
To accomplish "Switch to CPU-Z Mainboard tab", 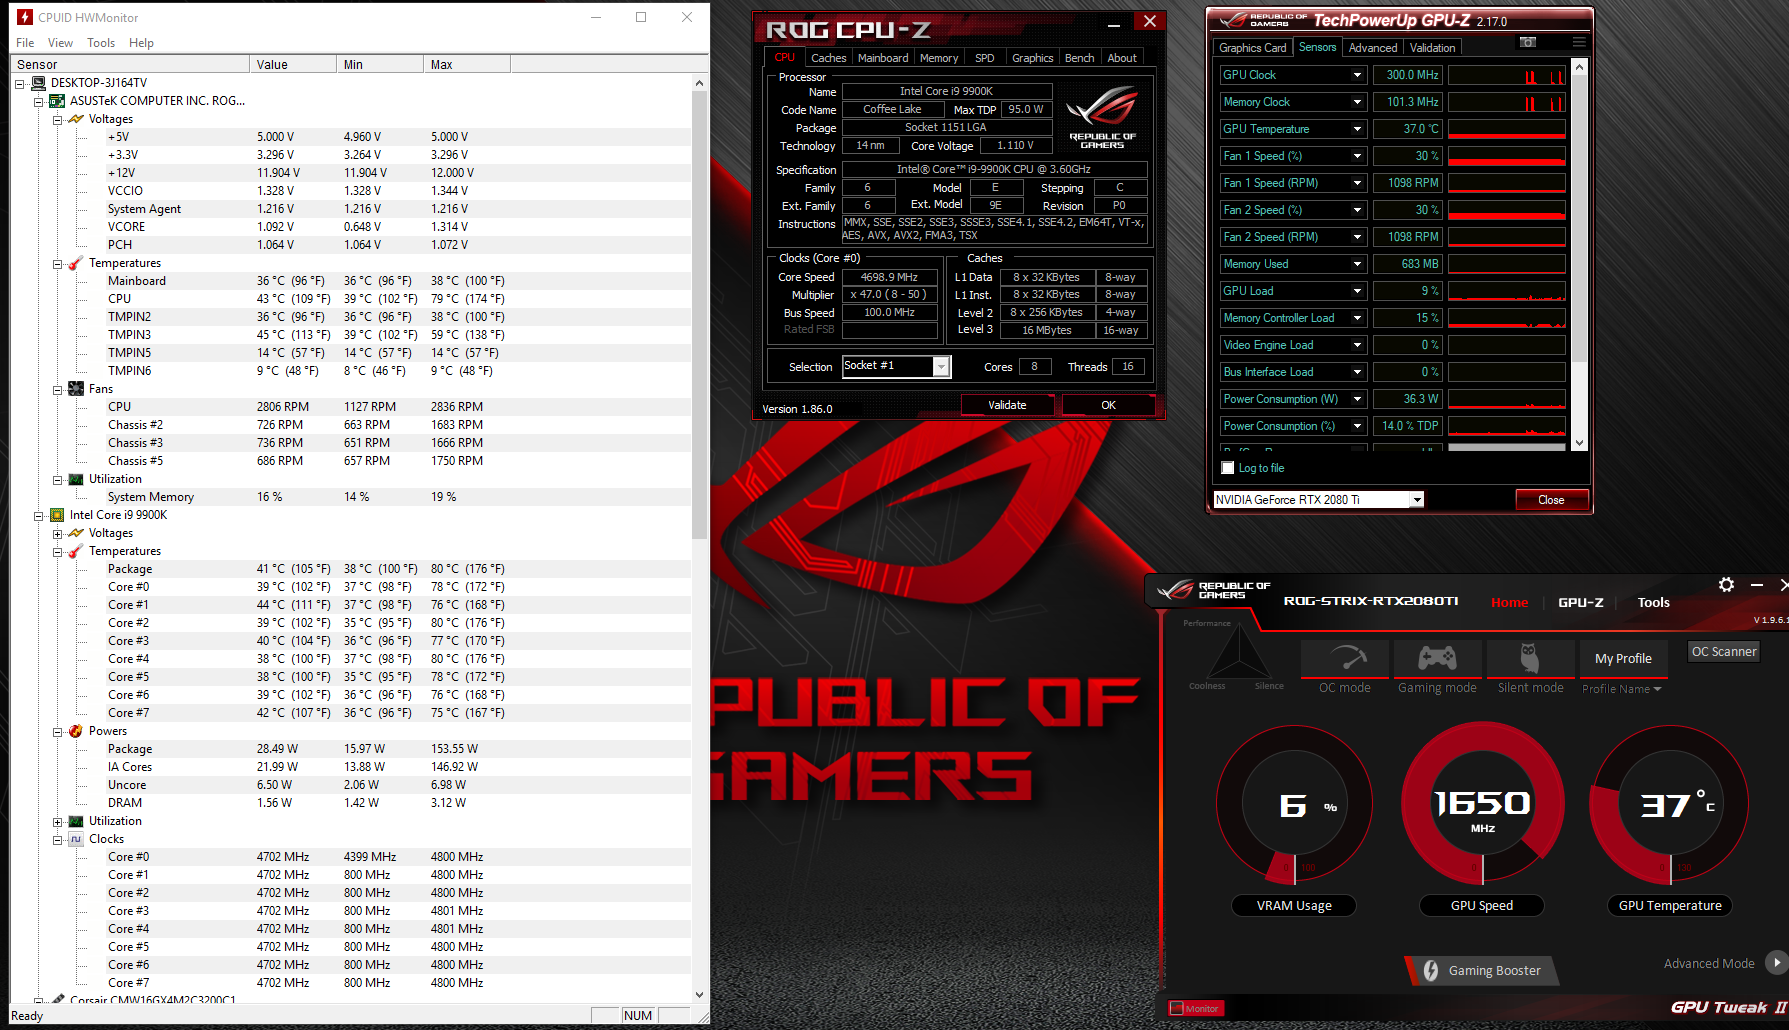I will tap(883, 58).
